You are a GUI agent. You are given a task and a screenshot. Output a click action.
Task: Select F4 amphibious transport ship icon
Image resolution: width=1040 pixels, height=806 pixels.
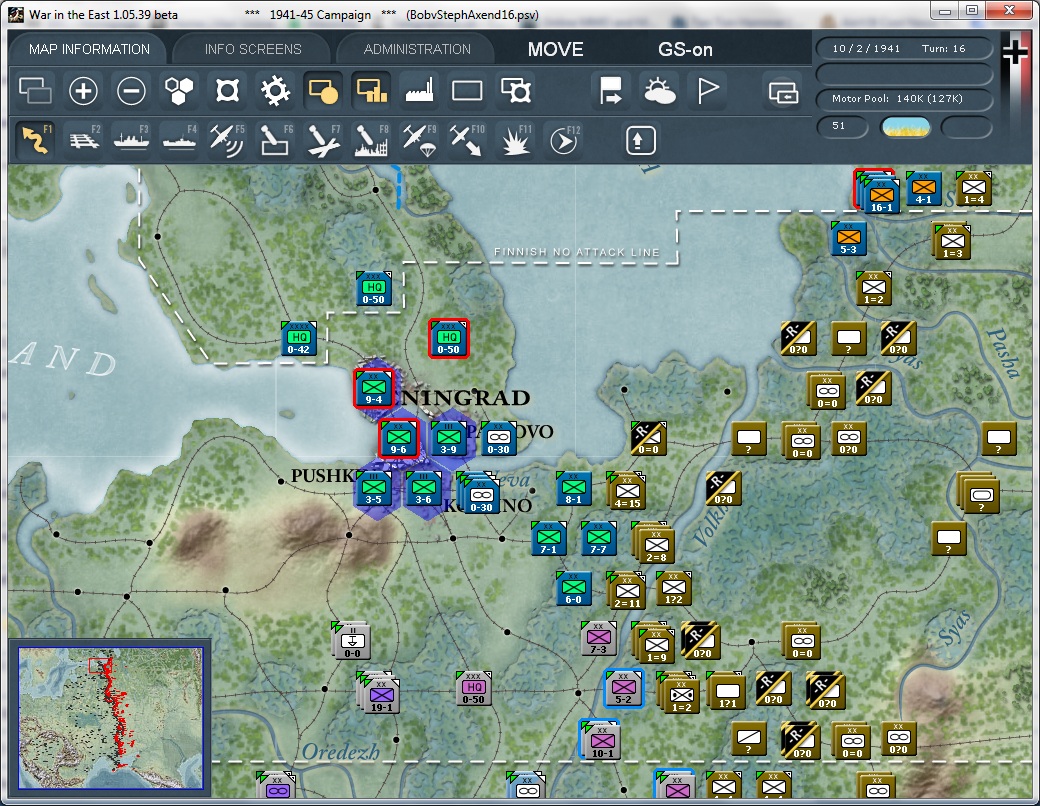(179, 139)
